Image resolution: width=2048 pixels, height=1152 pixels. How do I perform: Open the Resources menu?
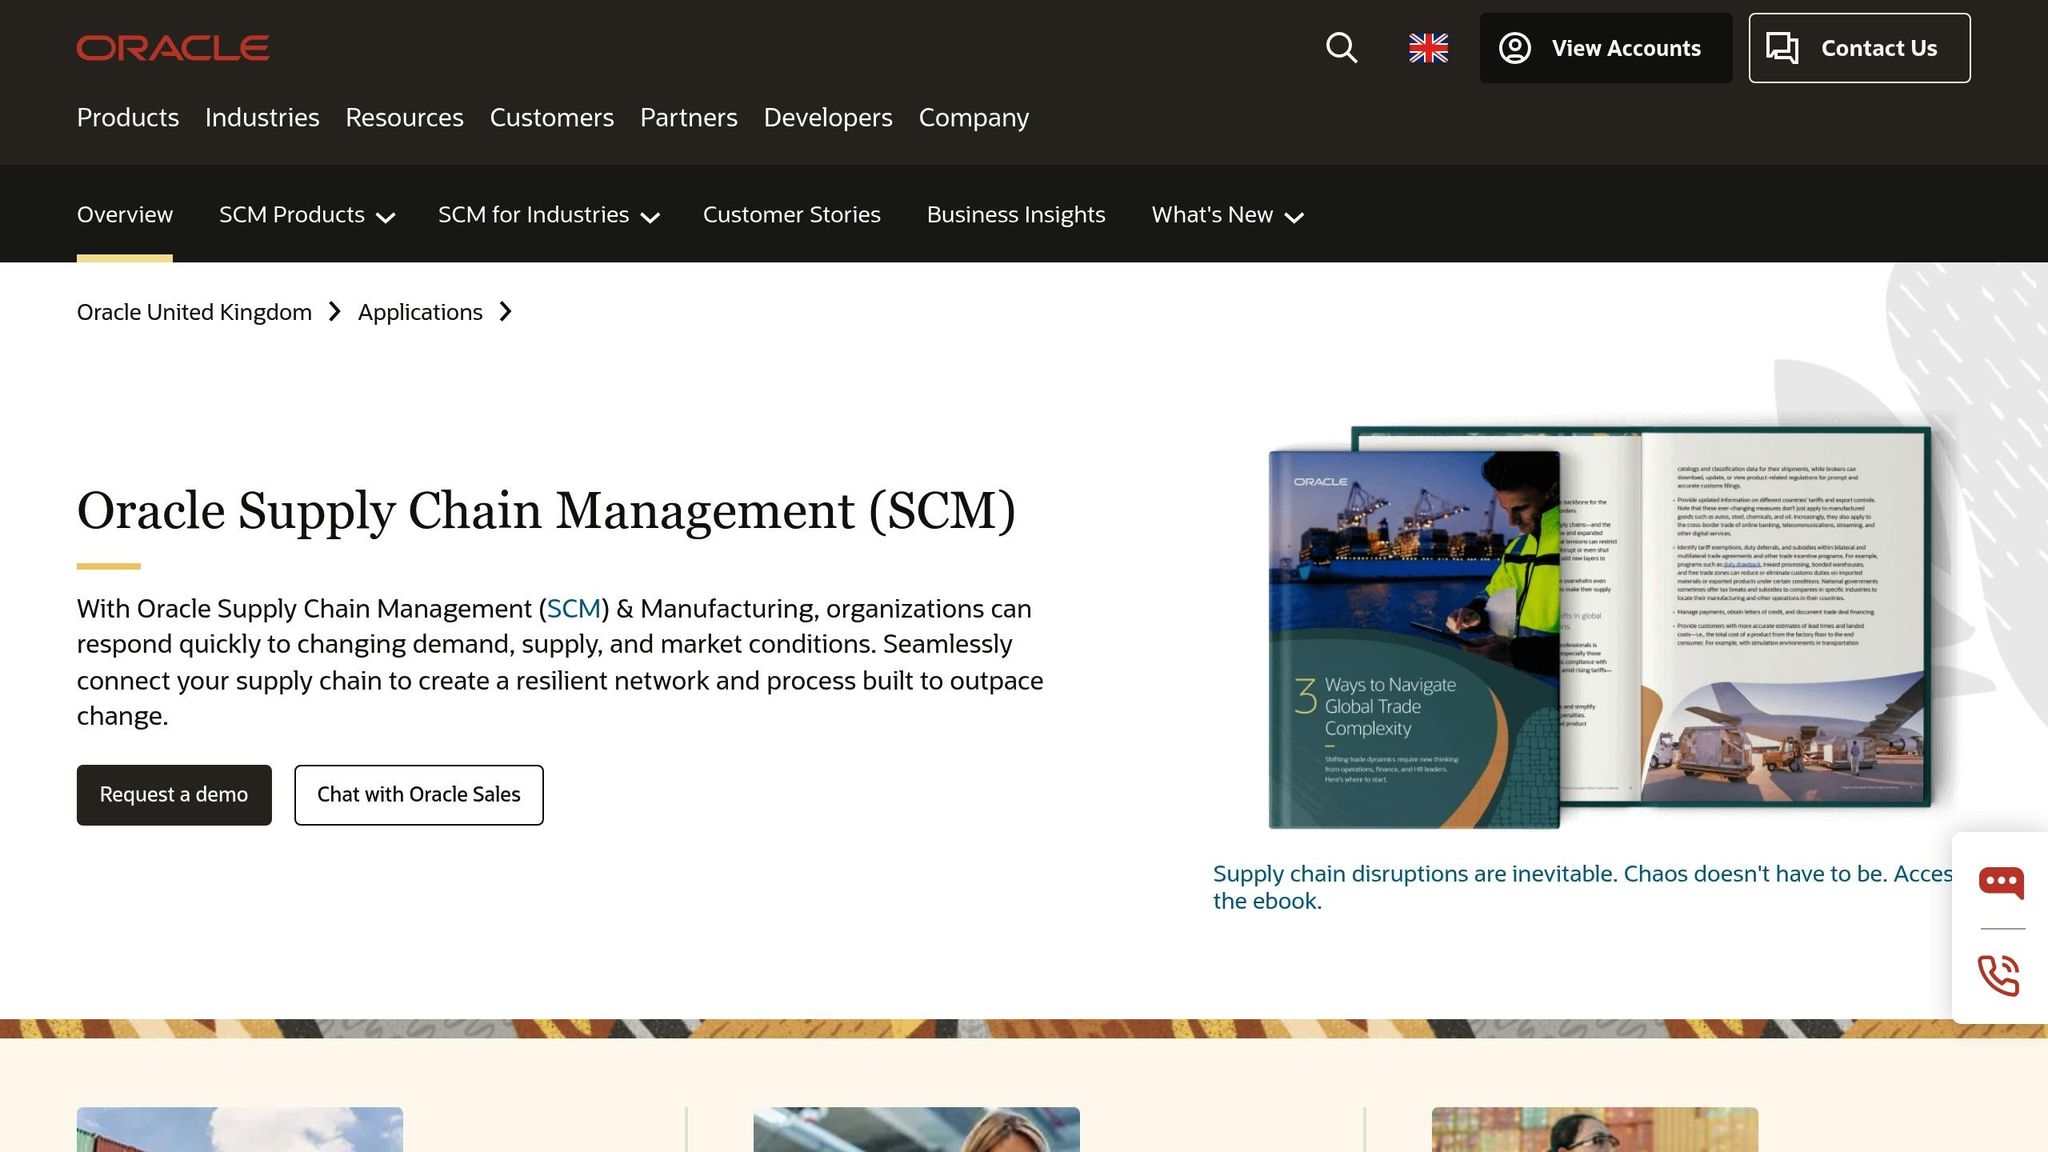(405, 117)
